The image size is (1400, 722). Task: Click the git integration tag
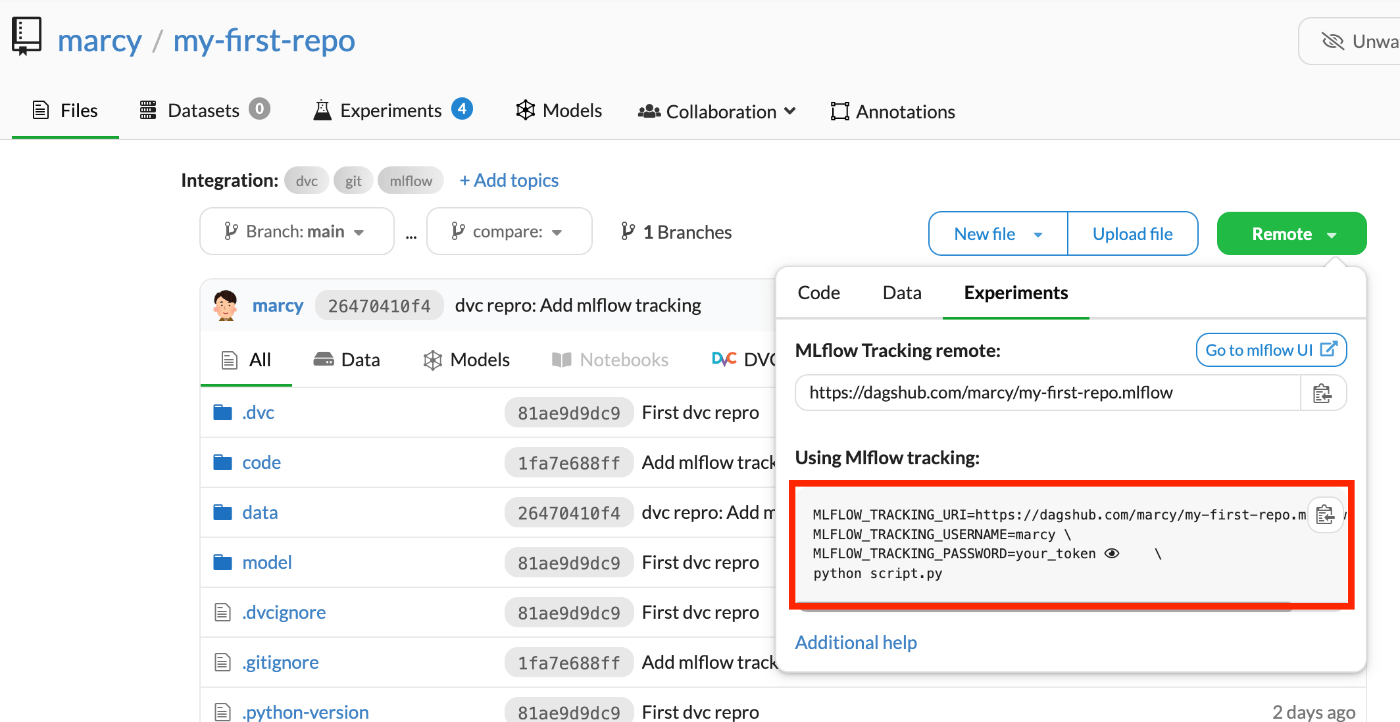click(x=353, y=181)
